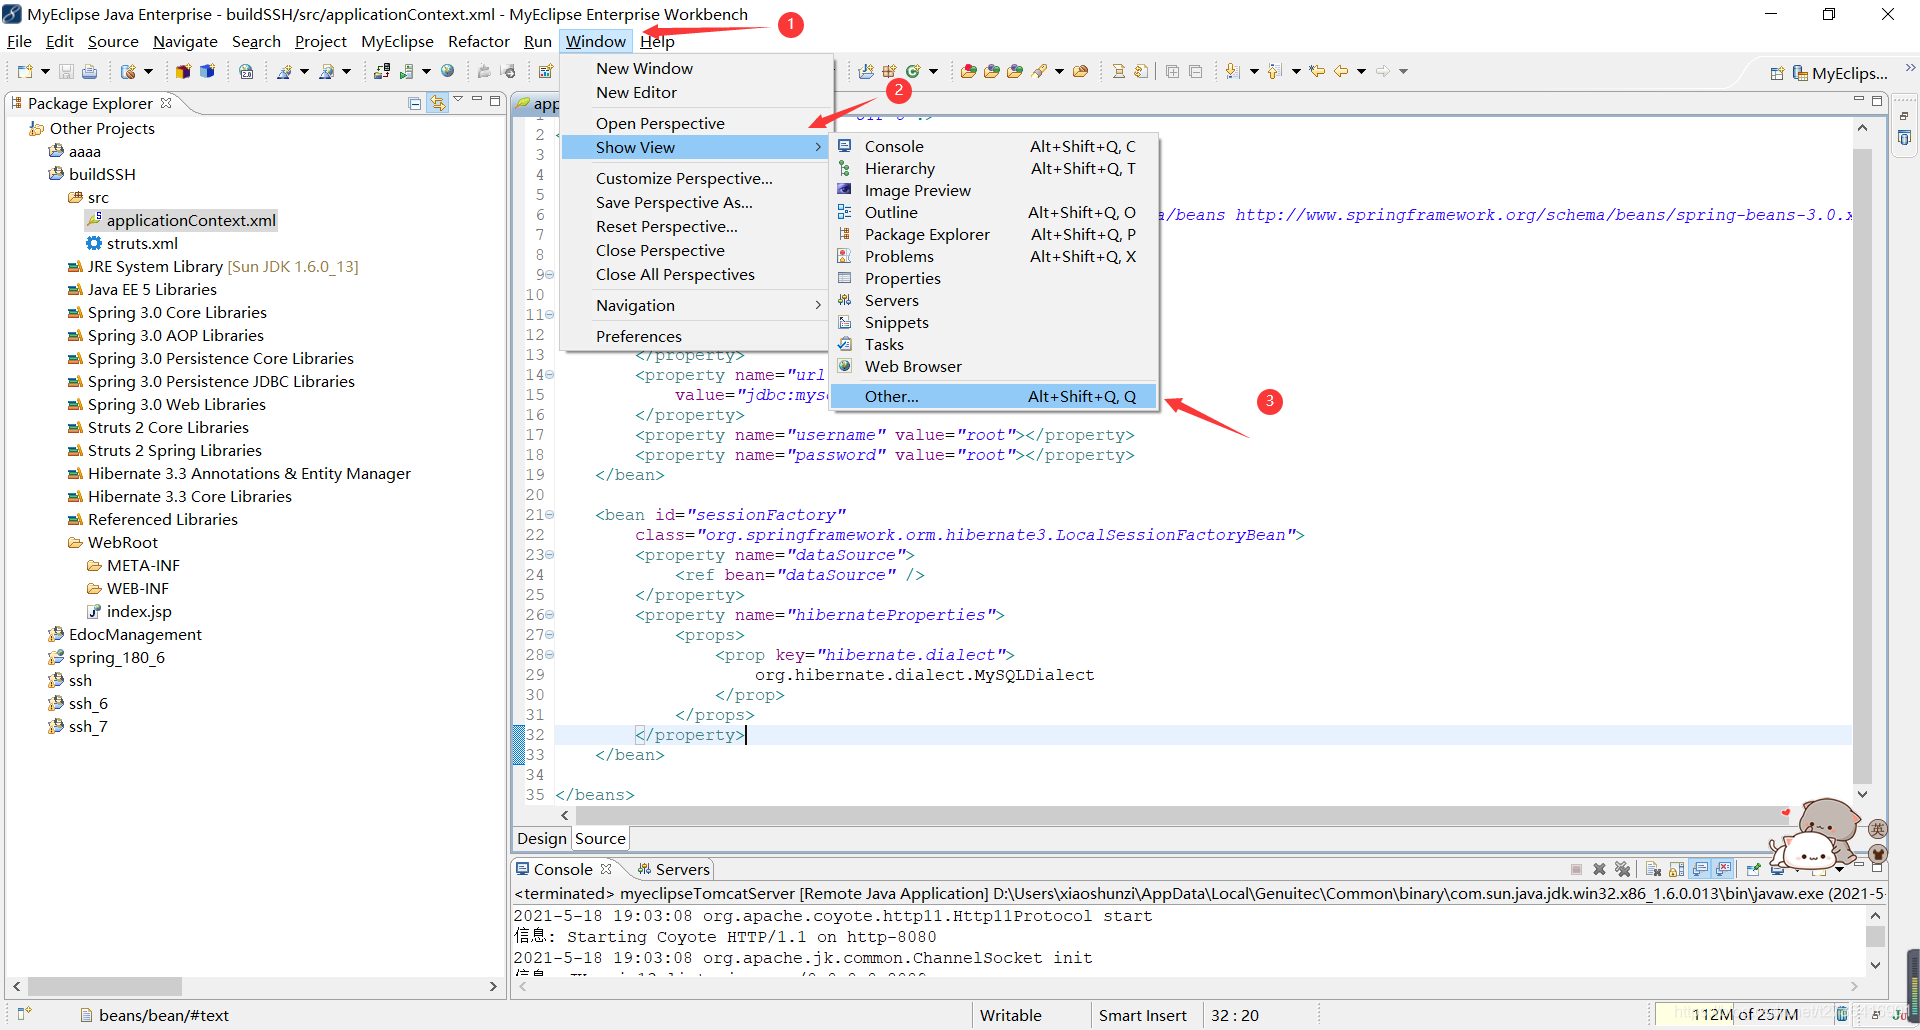1920x1030 pixels.
Task: Click the heap memory usage bar
Action: pyautogui.click(x=1743, y=1014)
